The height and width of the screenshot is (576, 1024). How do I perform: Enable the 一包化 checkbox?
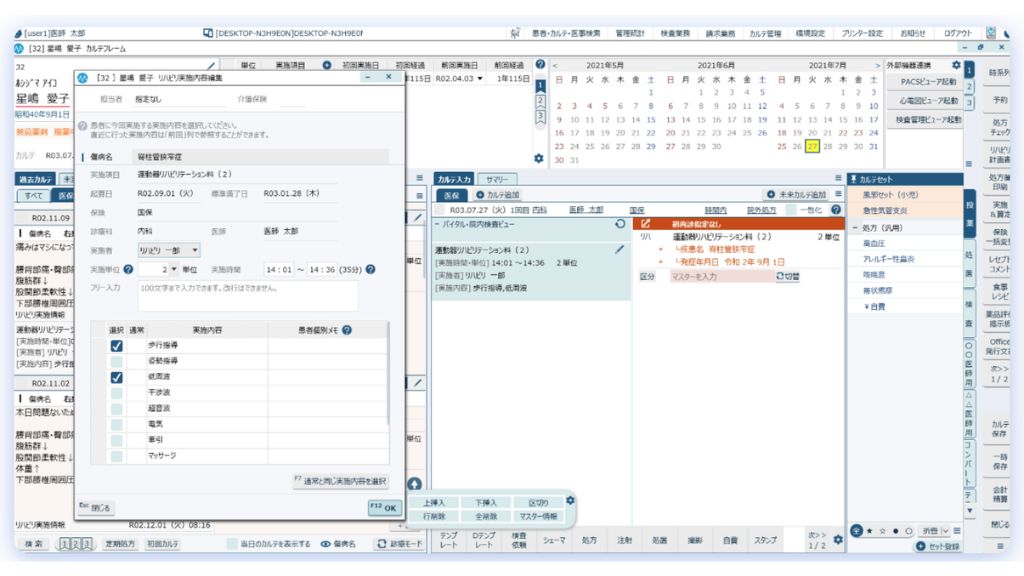788,210
